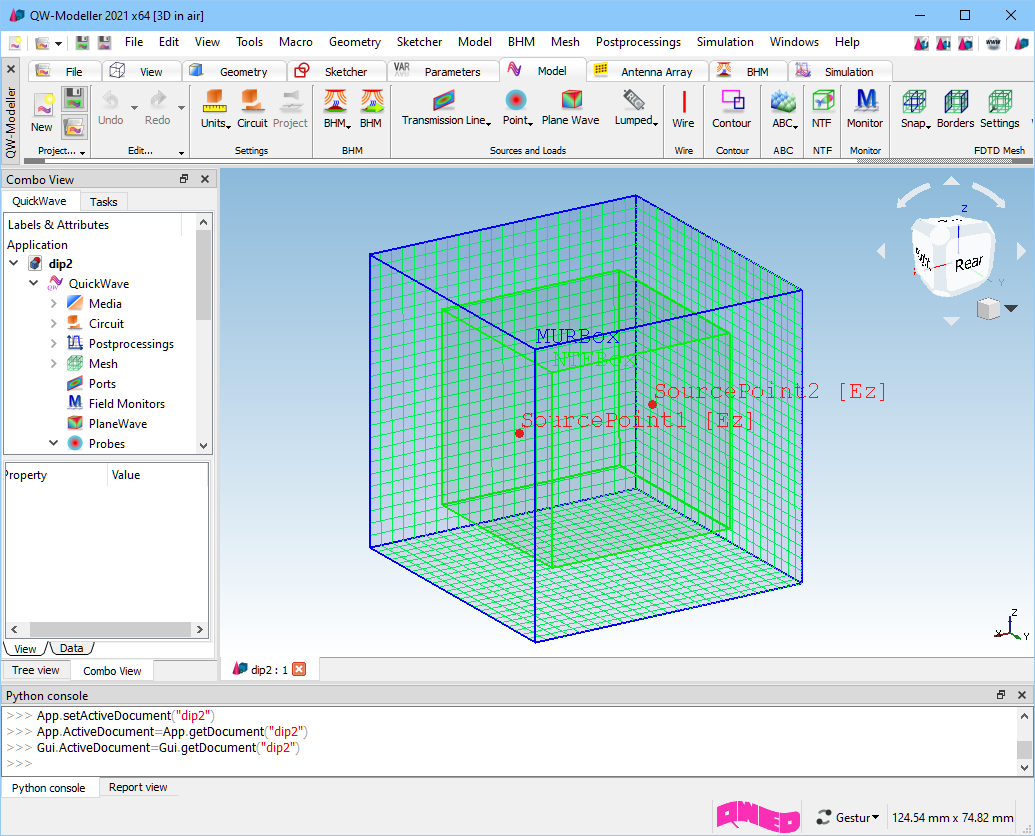Click the Redo button

[x=157, y=110]
